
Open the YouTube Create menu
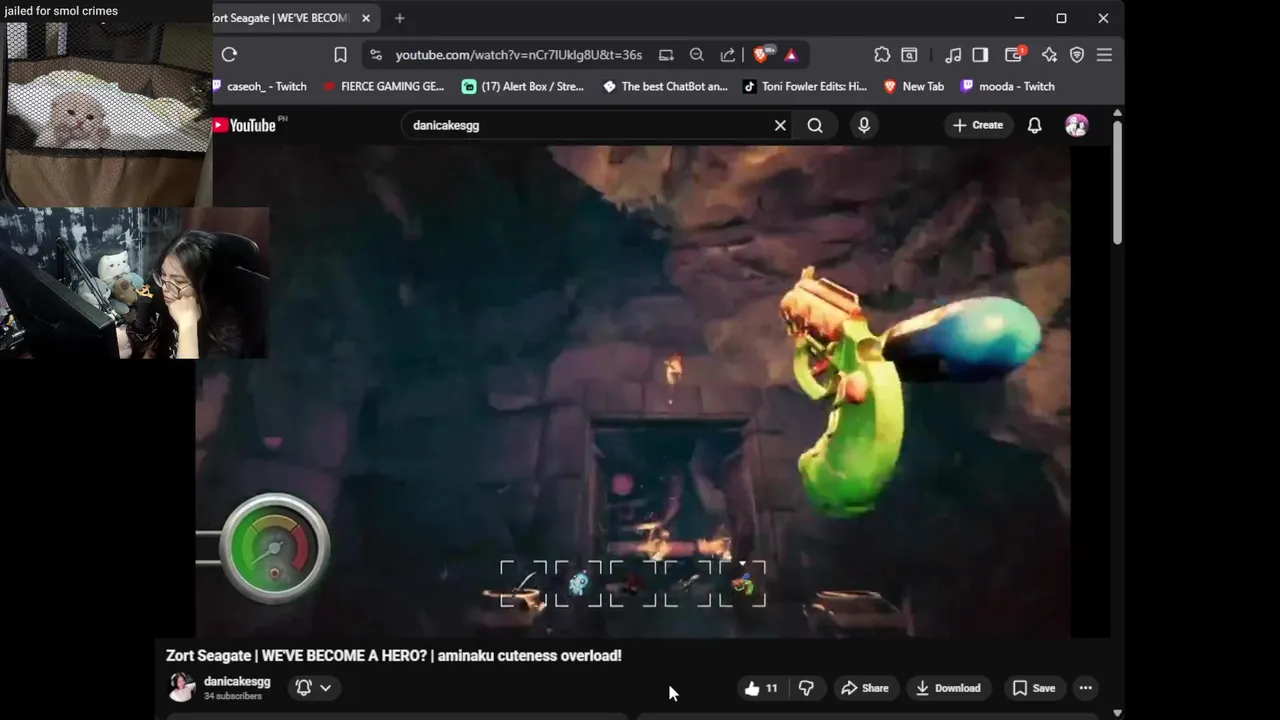tap(978, 125)
